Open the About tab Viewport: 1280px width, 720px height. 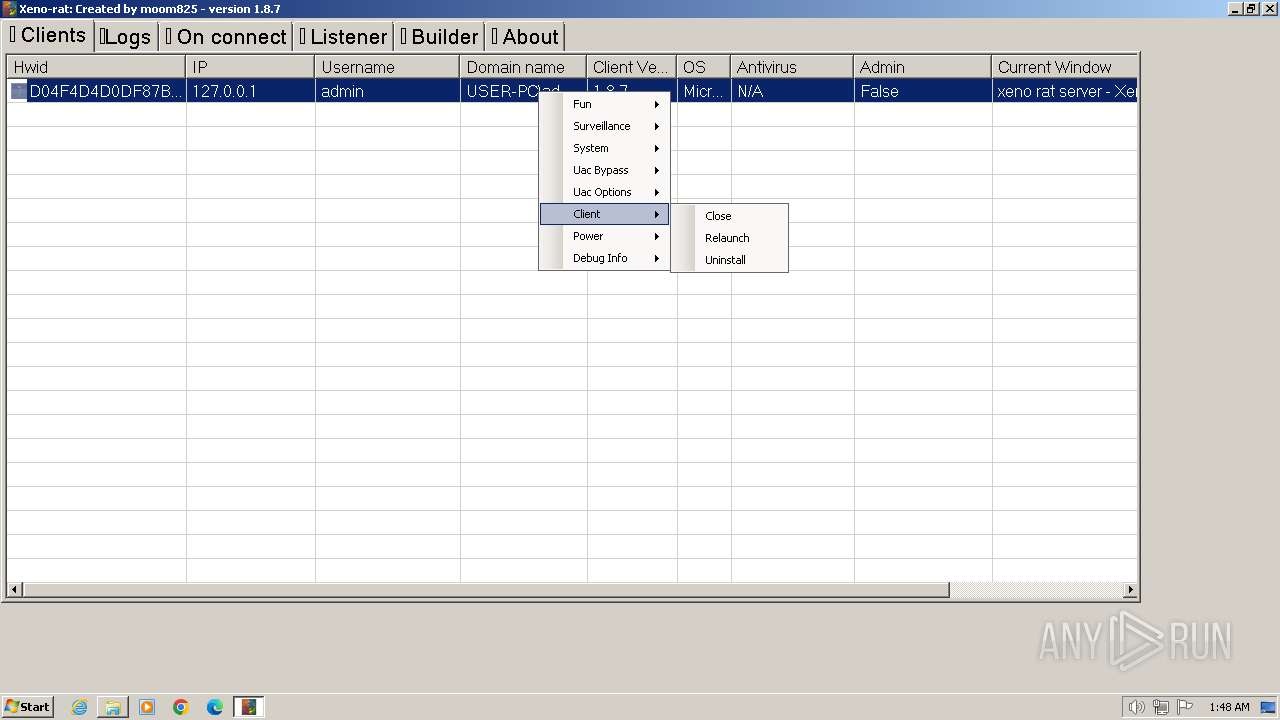525,37
